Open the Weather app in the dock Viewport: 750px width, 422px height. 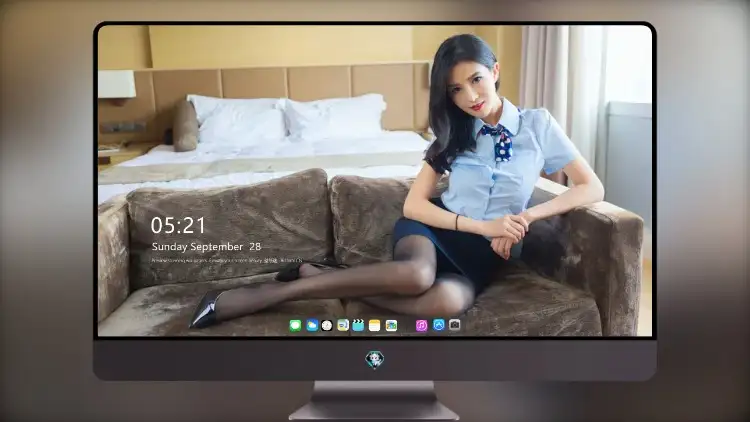(x=312, y=325)
